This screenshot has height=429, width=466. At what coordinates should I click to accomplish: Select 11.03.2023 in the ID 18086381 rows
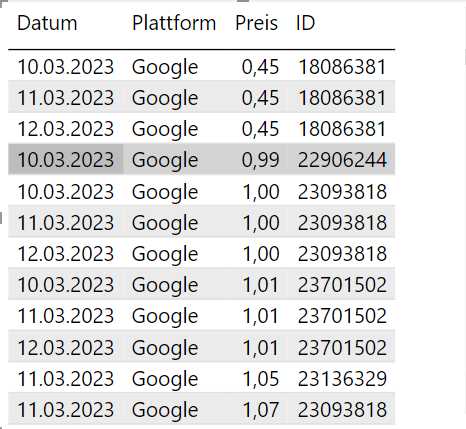pos(65,98)
